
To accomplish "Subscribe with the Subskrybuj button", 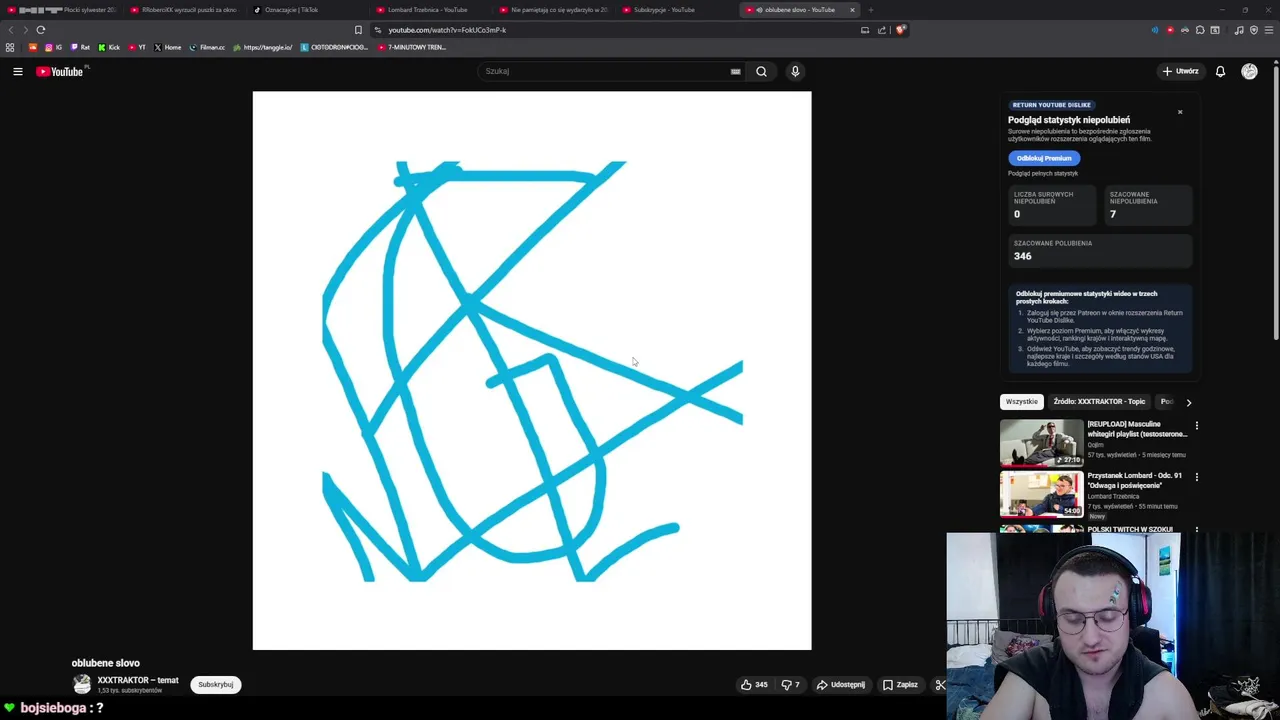I will (x=215, y=685).
